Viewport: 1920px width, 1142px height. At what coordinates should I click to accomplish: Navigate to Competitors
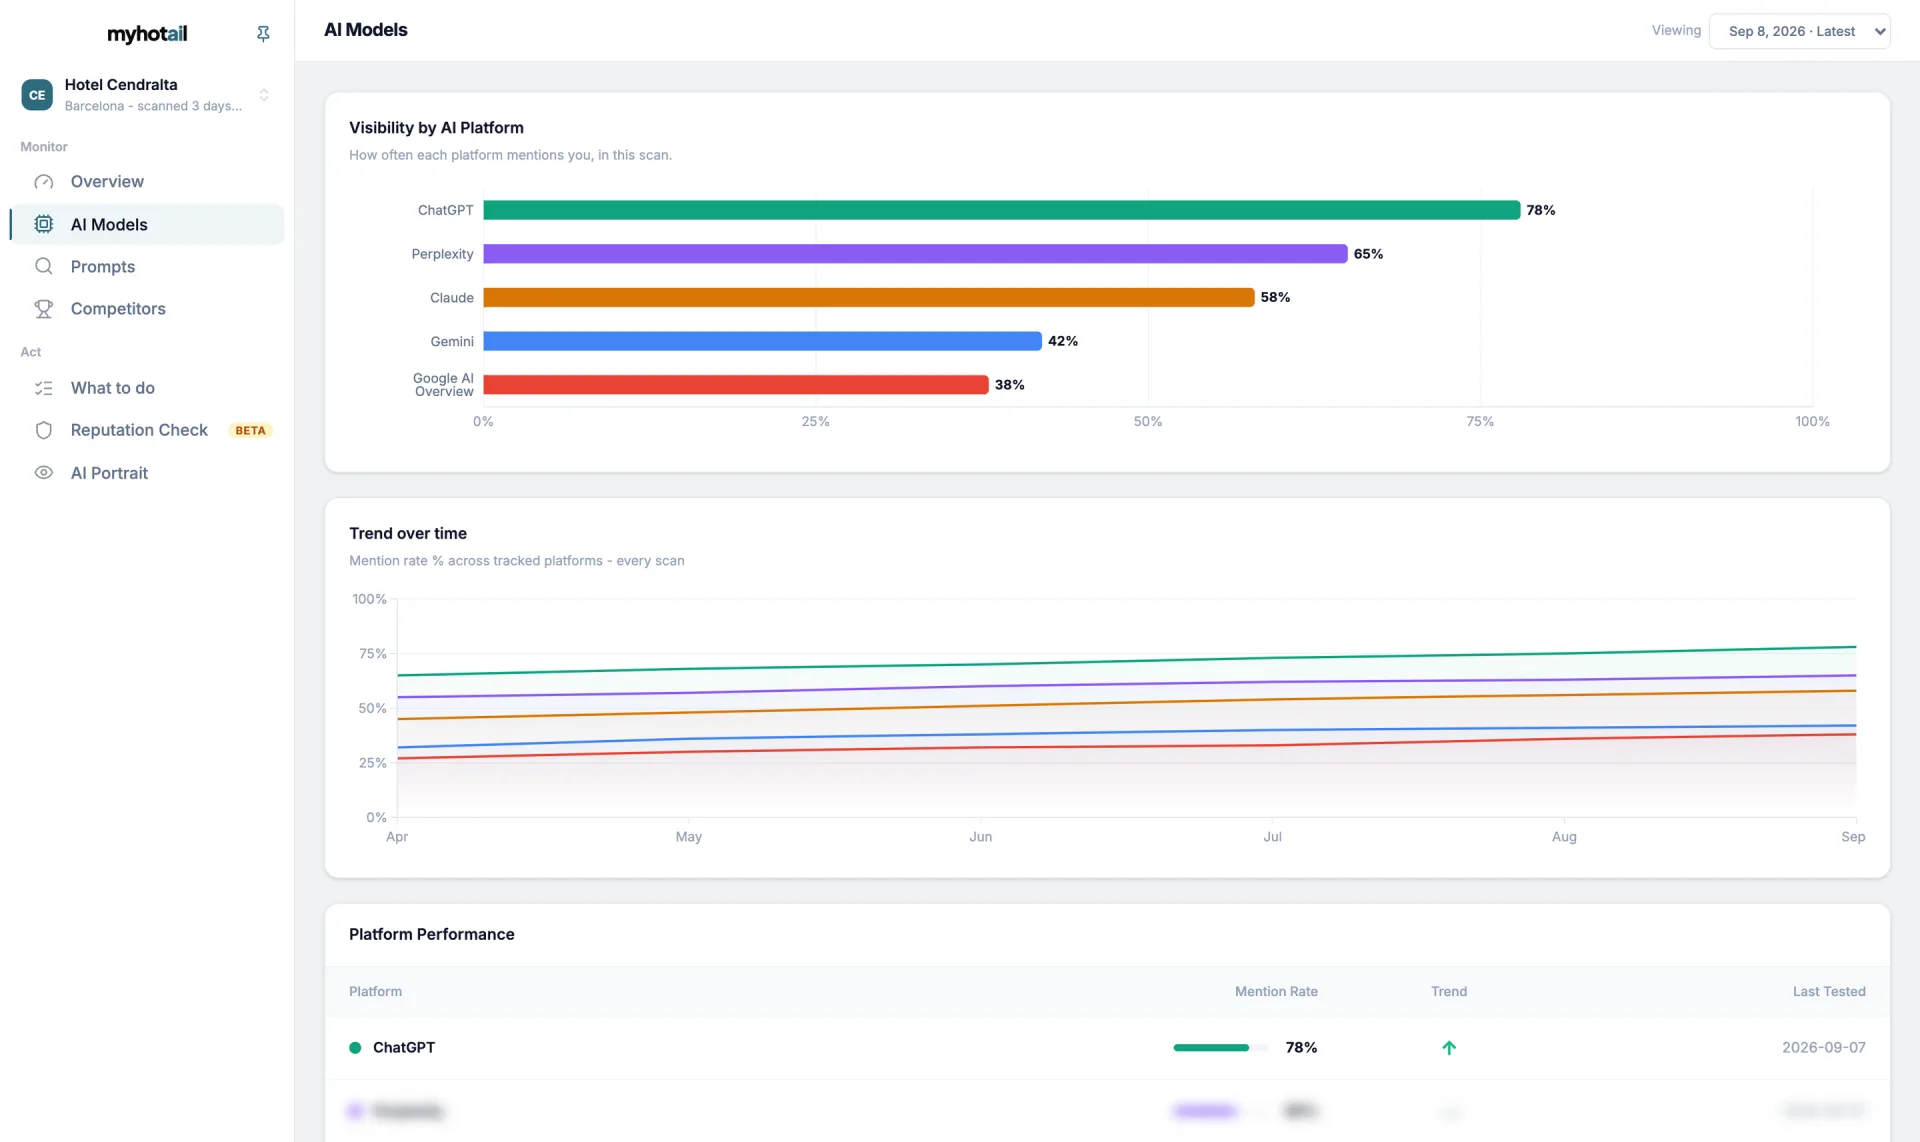coord(147,309)
